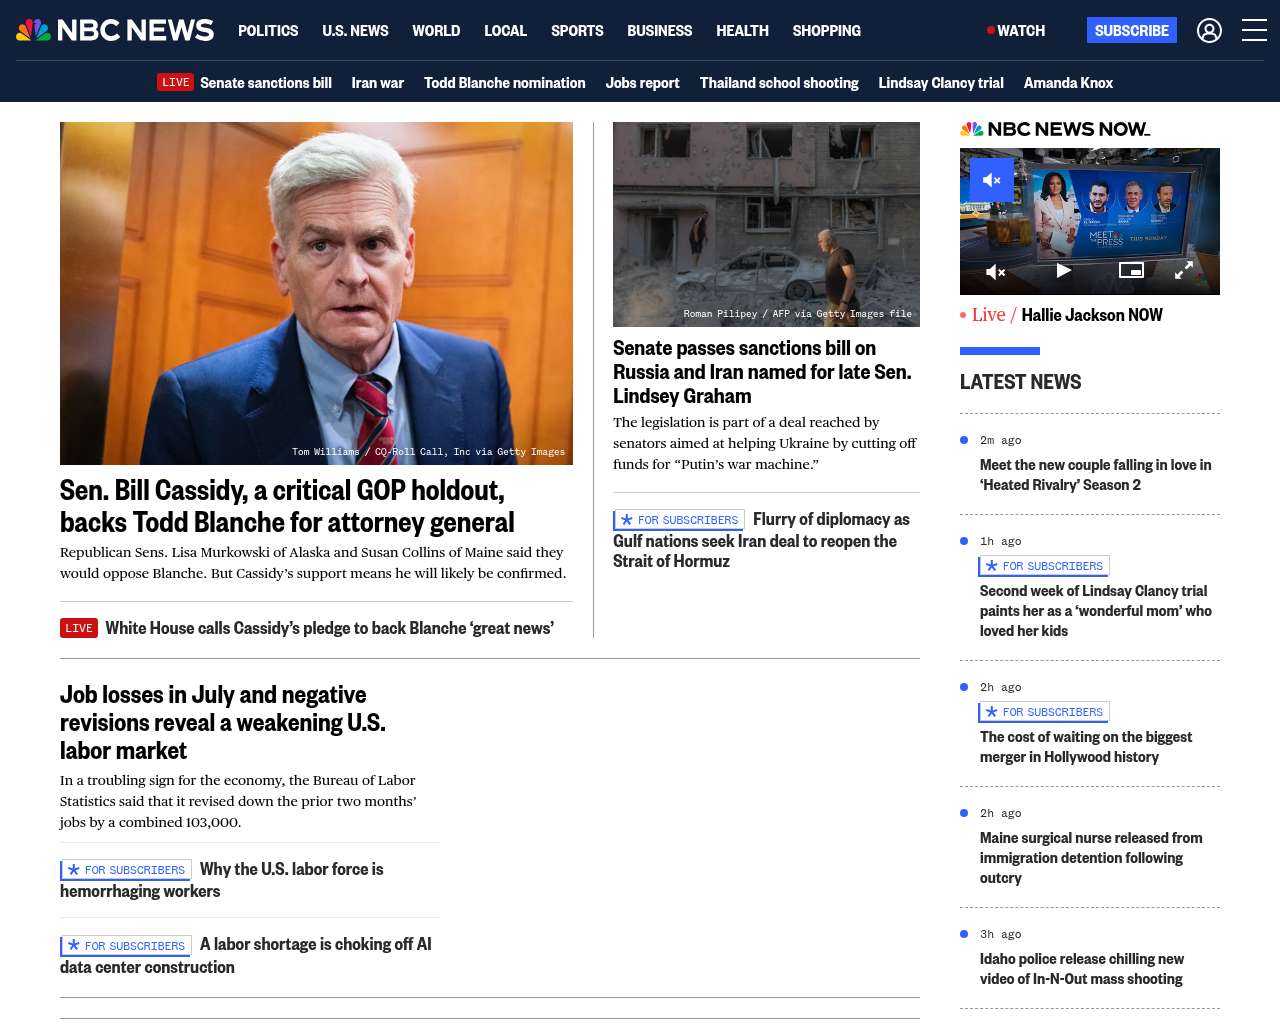This screenshot has height=1024, width=1280.
Task: Open the Hollywood merger cost story
Action: coord(1086,747)
